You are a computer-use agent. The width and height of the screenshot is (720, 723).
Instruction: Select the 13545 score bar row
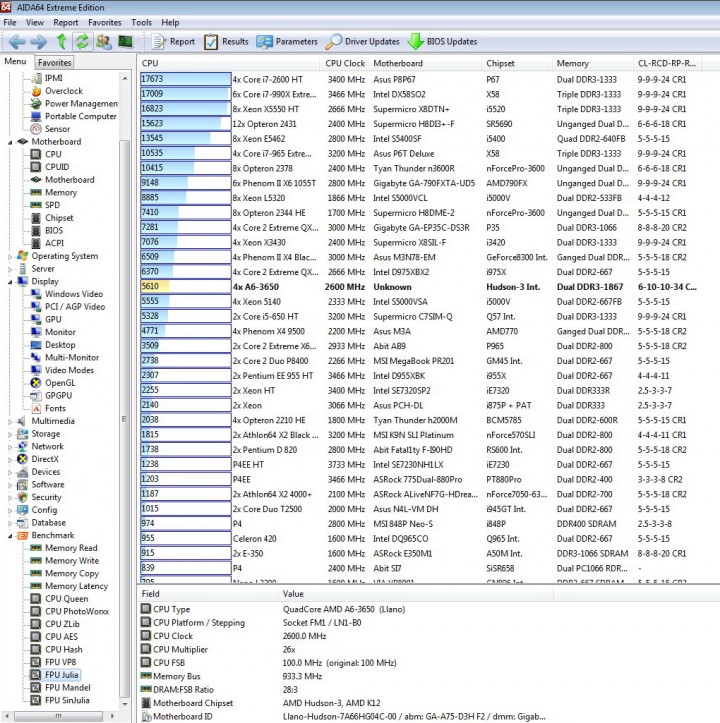(x=185, y=138)
